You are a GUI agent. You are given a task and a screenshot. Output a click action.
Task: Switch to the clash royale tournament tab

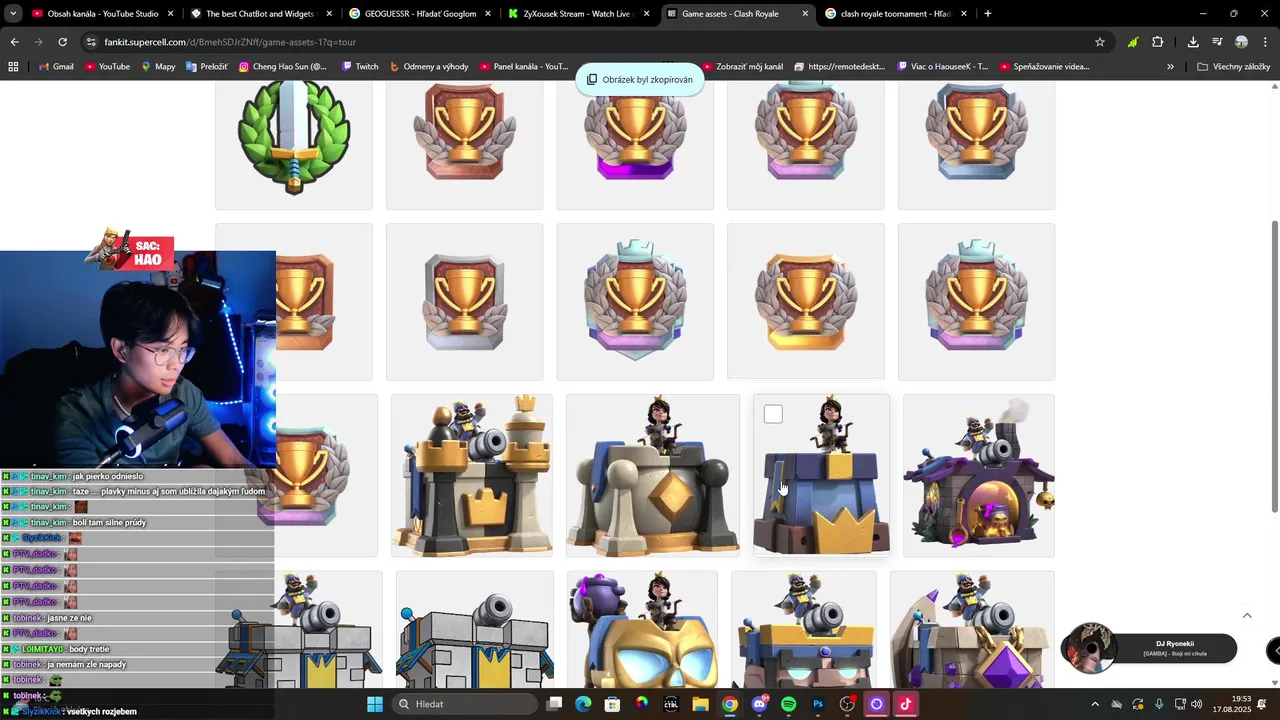pyautogui.click(x=895, y=14)
